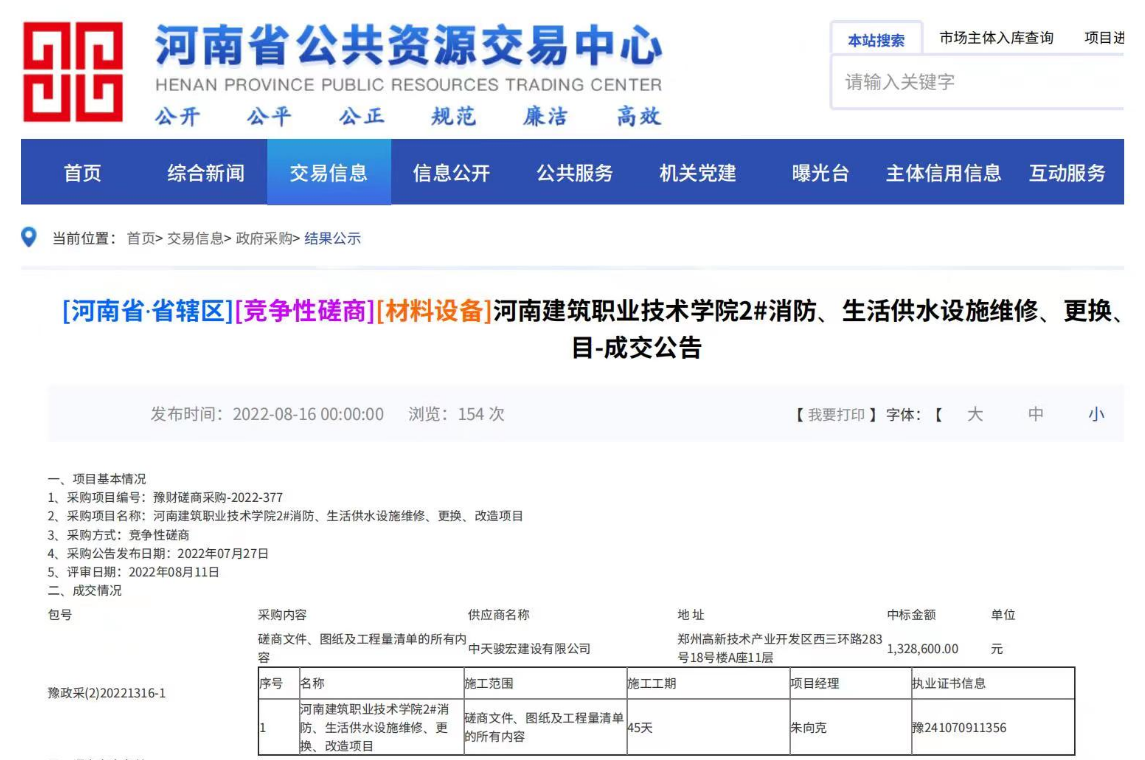Click the 一、项目基本情况 section heading
This screenshot has height=760, width=1145.
coord(97,479)
